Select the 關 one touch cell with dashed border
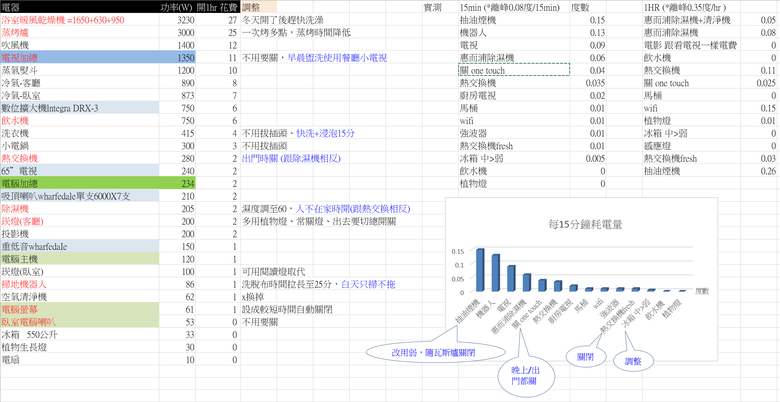The height and width of the screenshot is (402, 780). [x=514, y=70]
